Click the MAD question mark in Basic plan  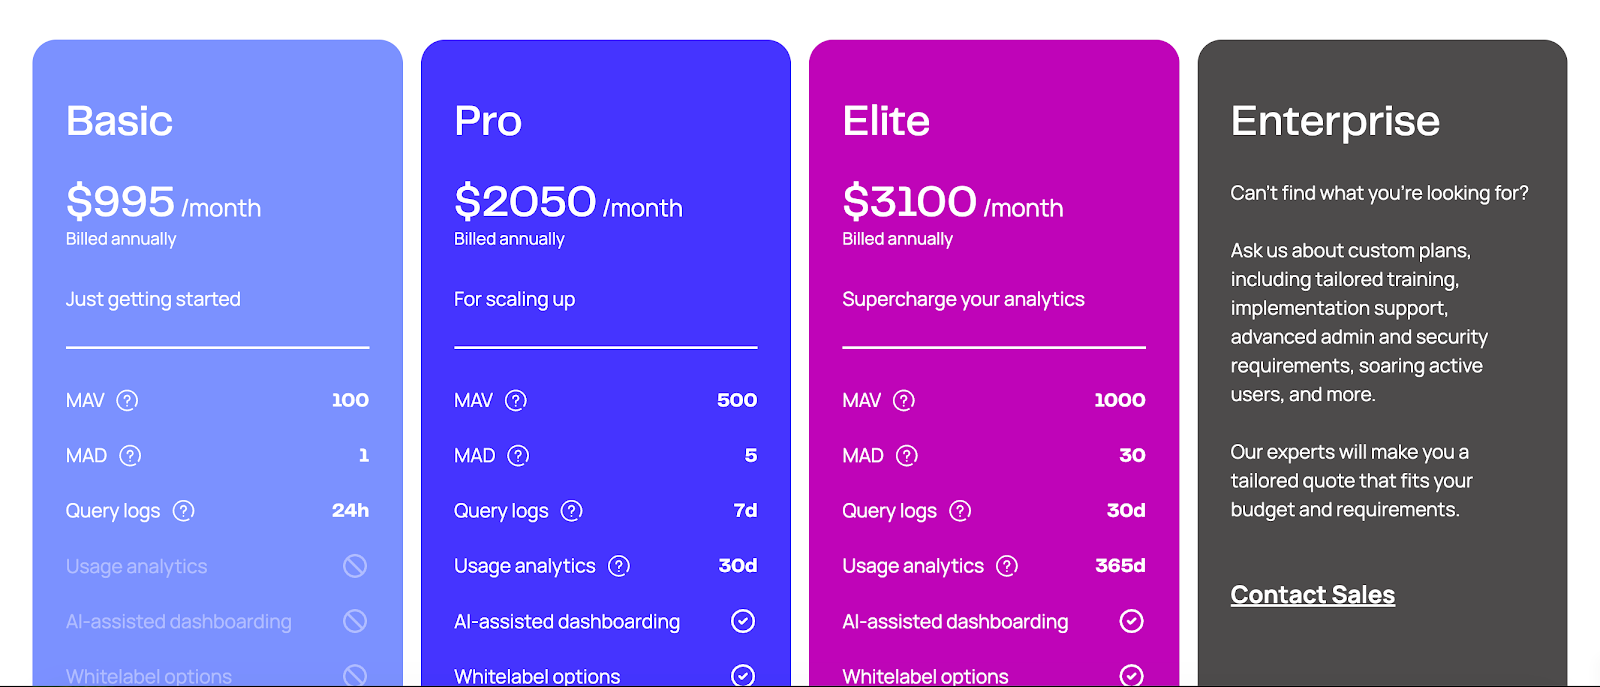click(131, 455)
